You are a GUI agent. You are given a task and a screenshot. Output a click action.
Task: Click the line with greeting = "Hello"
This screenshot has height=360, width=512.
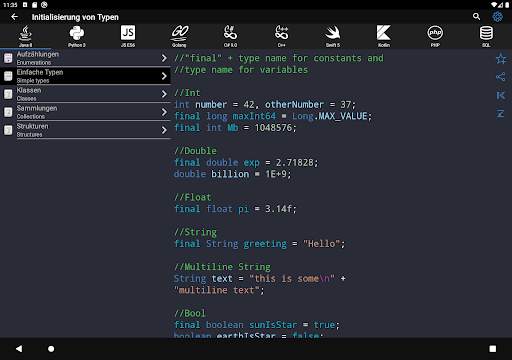(x=259, y=244)
